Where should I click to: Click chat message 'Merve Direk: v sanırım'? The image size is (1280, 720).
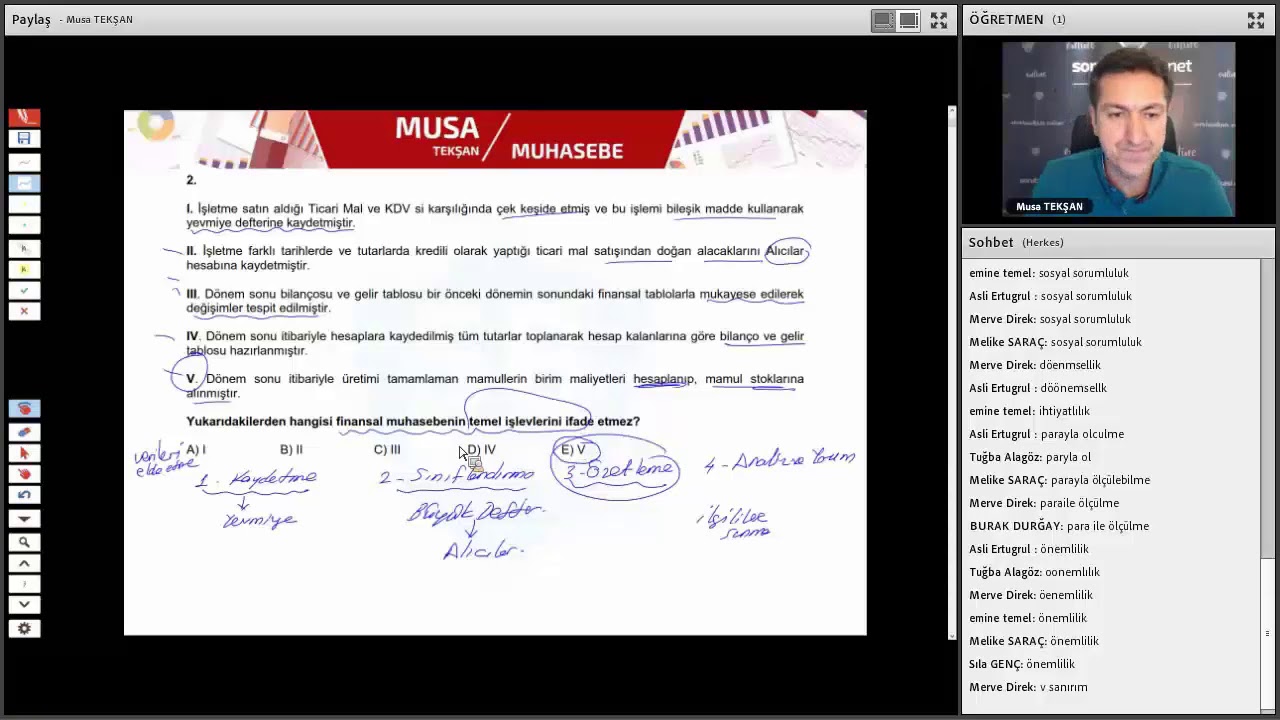click(1028, 687)
